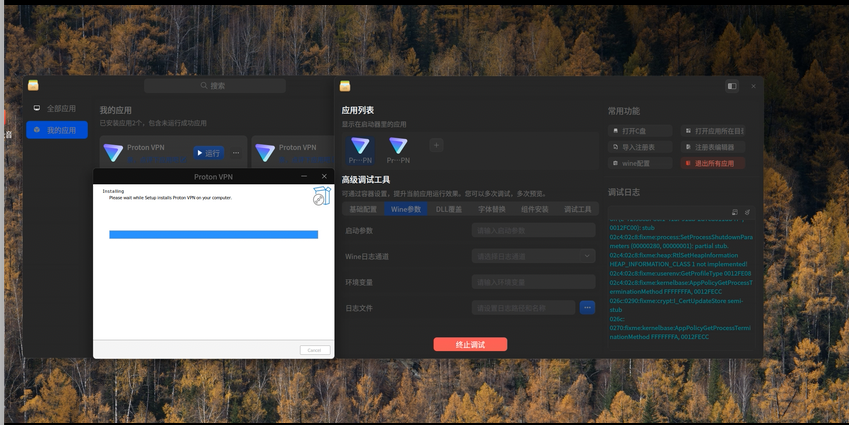Viewport: 849px width, 425px height.
Task: Close the Proton VPN installer window
Action: click(324, 176)
